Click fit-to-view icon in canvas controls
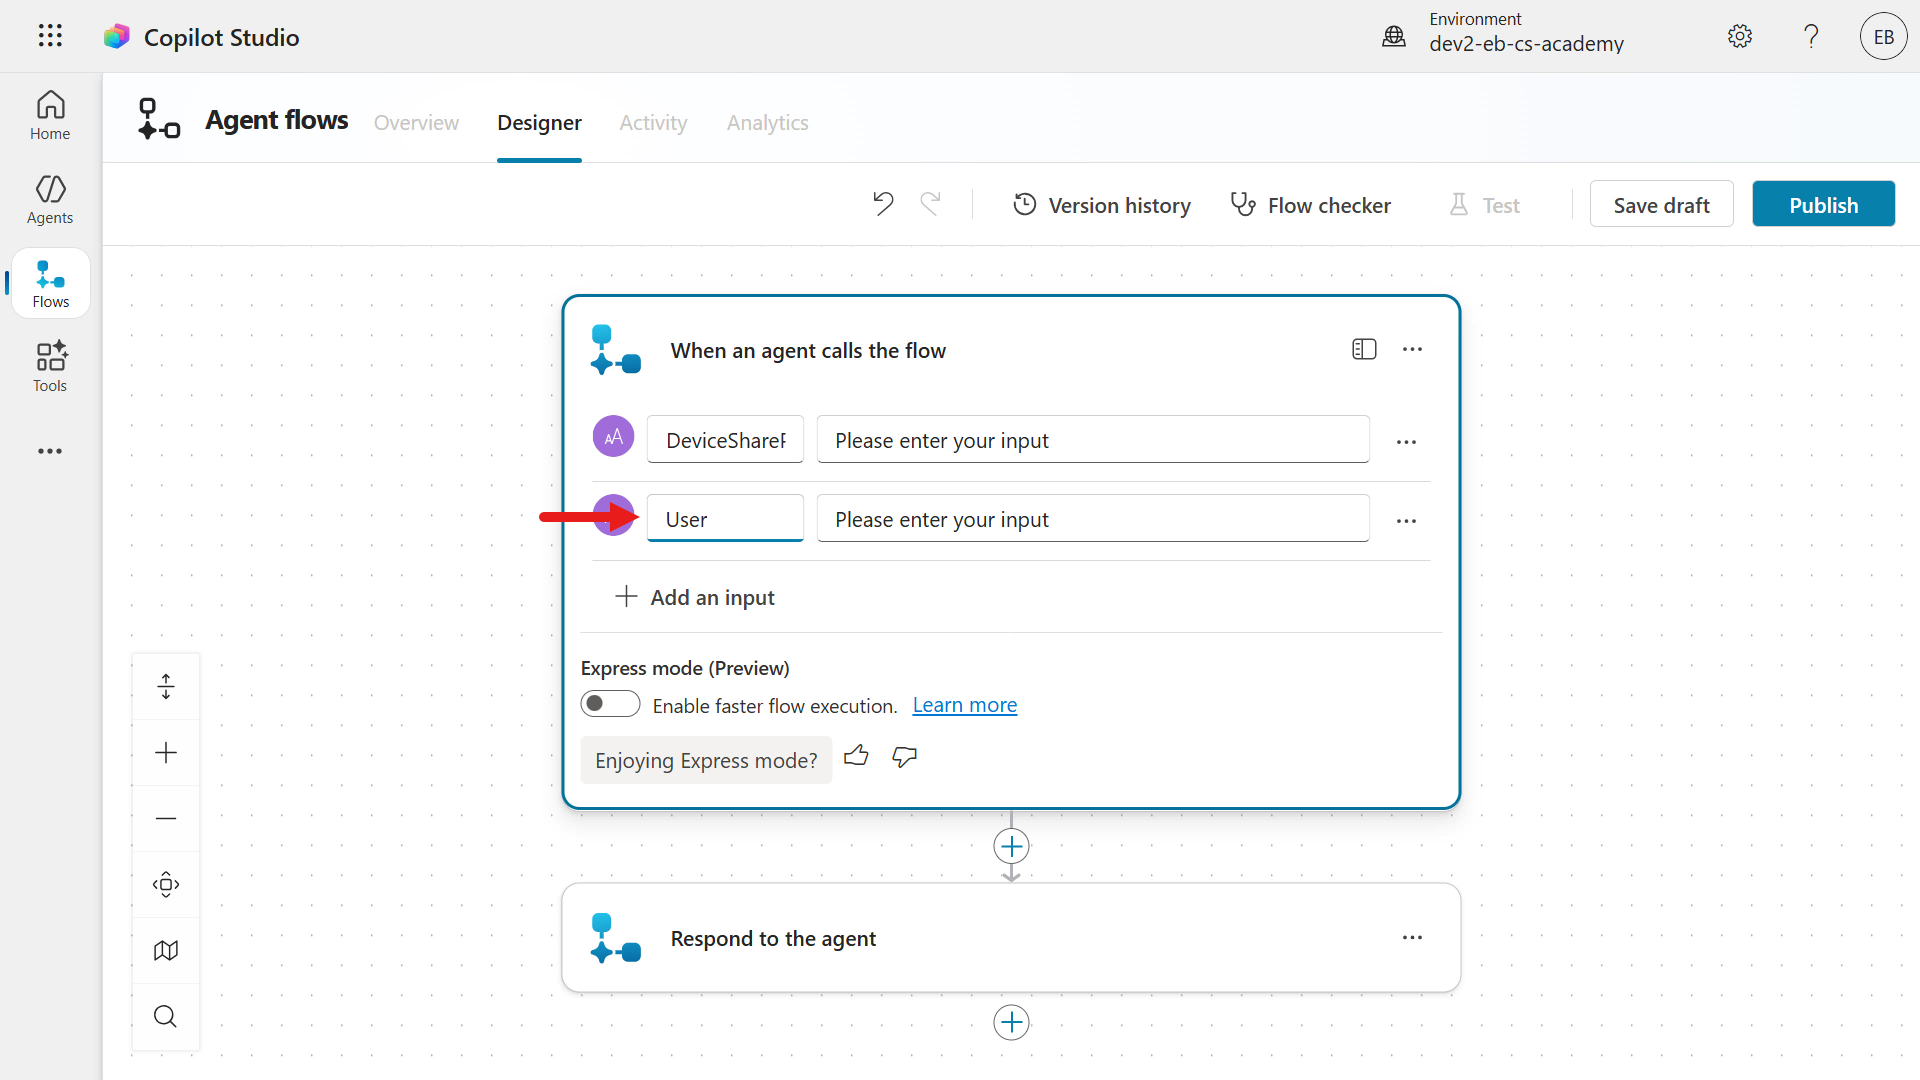 tap(166, 884)
